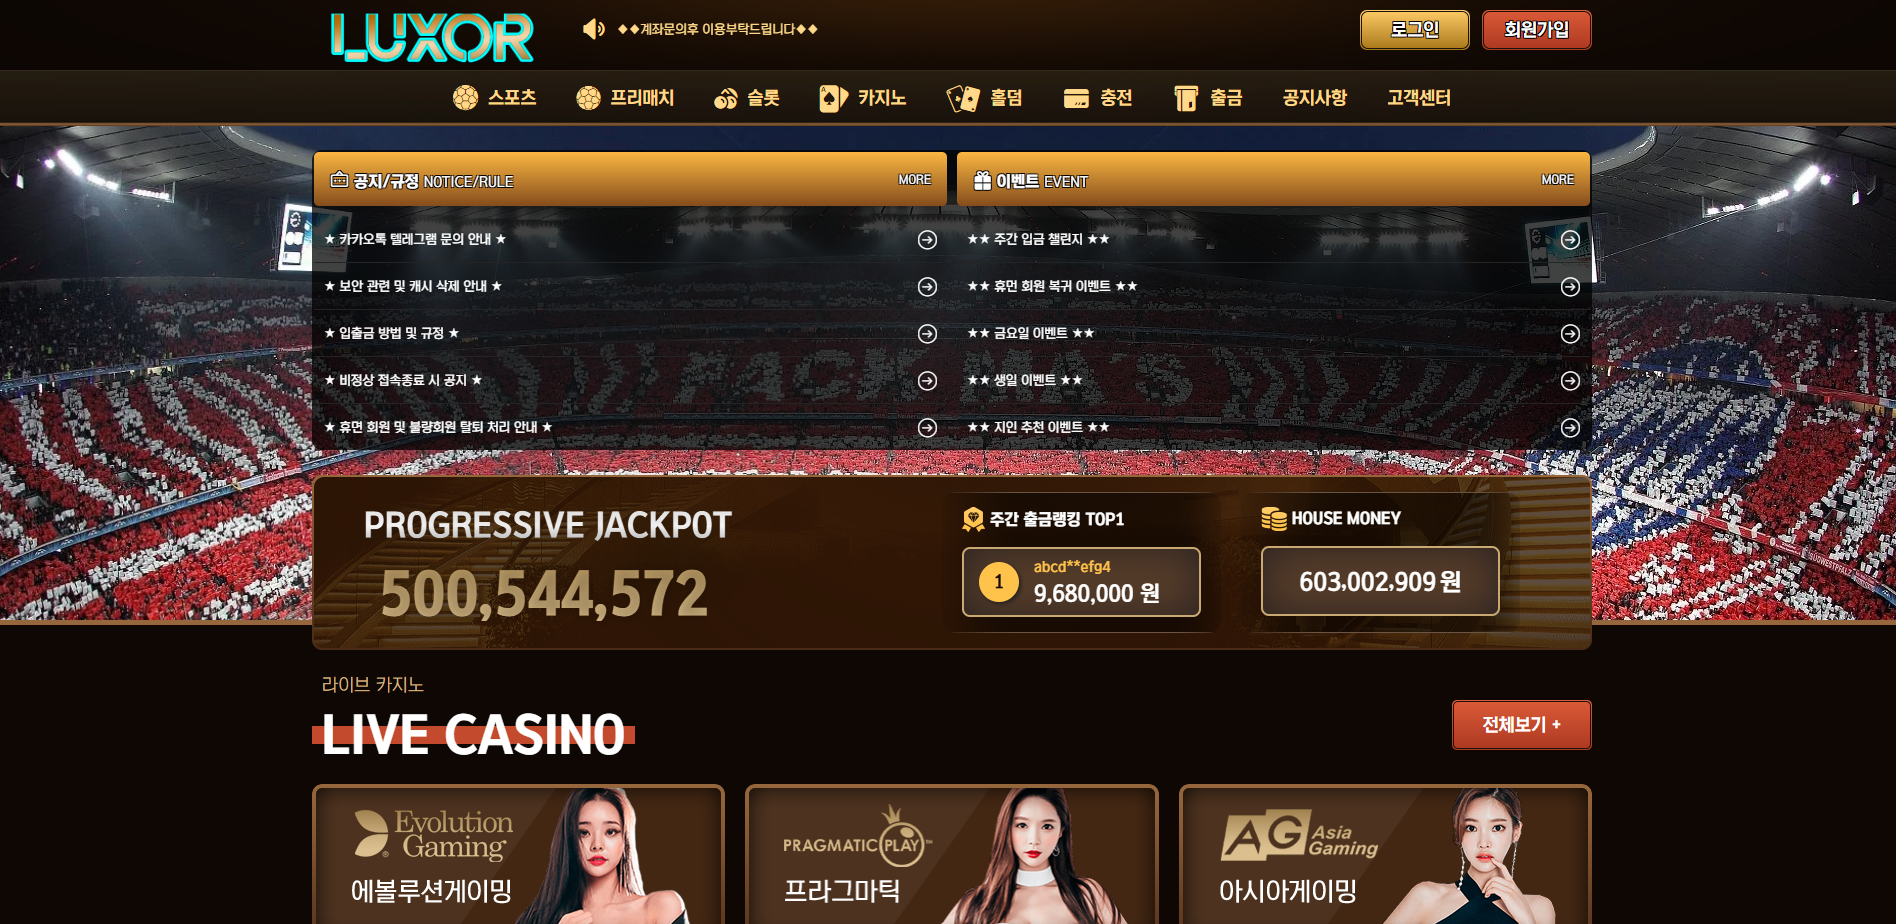Viewport: 1896px width, 924px height.
Task: Click the speaker announcement icon
Action: pyautogui.click(x=593, y=29)
